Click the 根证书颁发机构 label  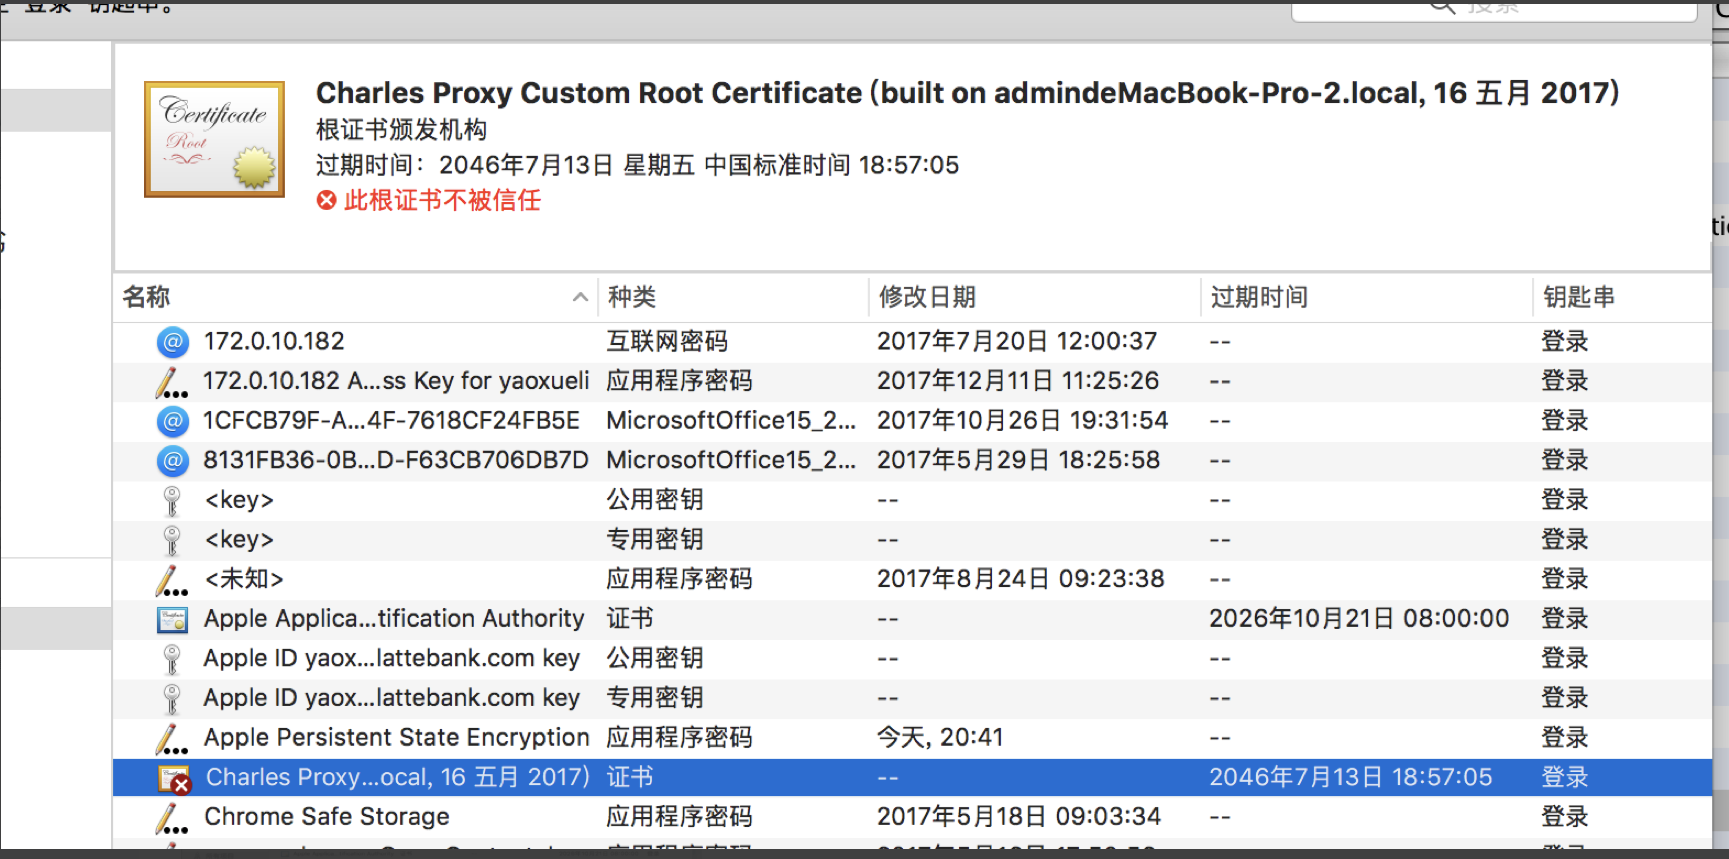pyautogui.click(x=402, y=130)
